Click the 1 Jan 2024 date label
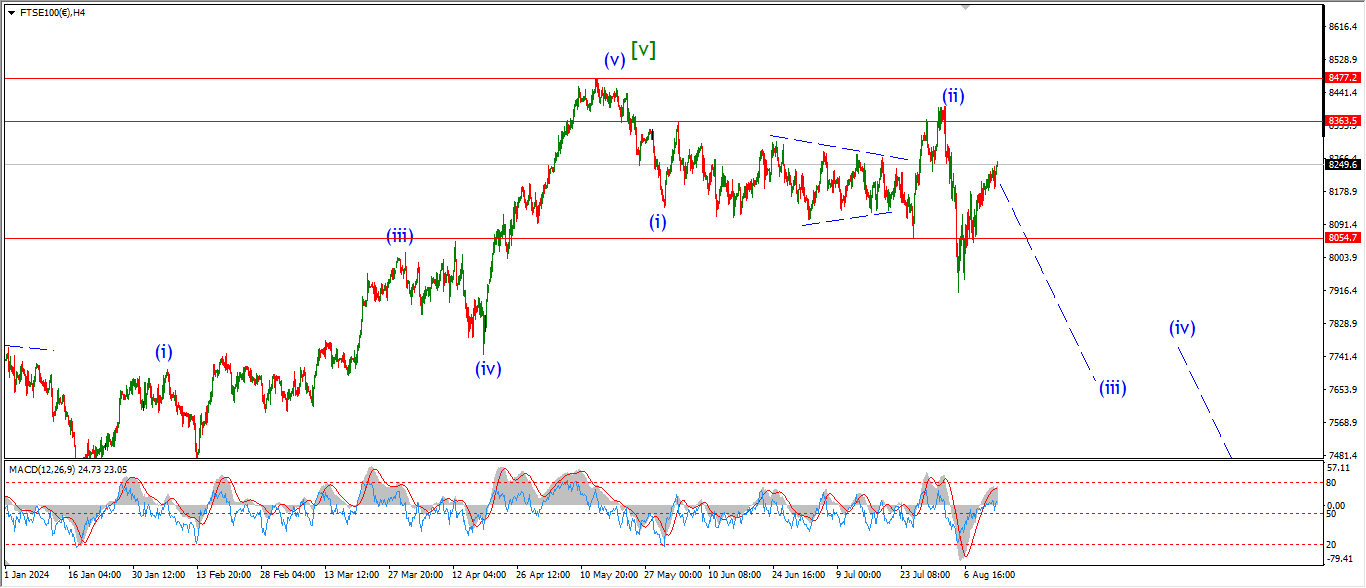 tap(26, 576)
